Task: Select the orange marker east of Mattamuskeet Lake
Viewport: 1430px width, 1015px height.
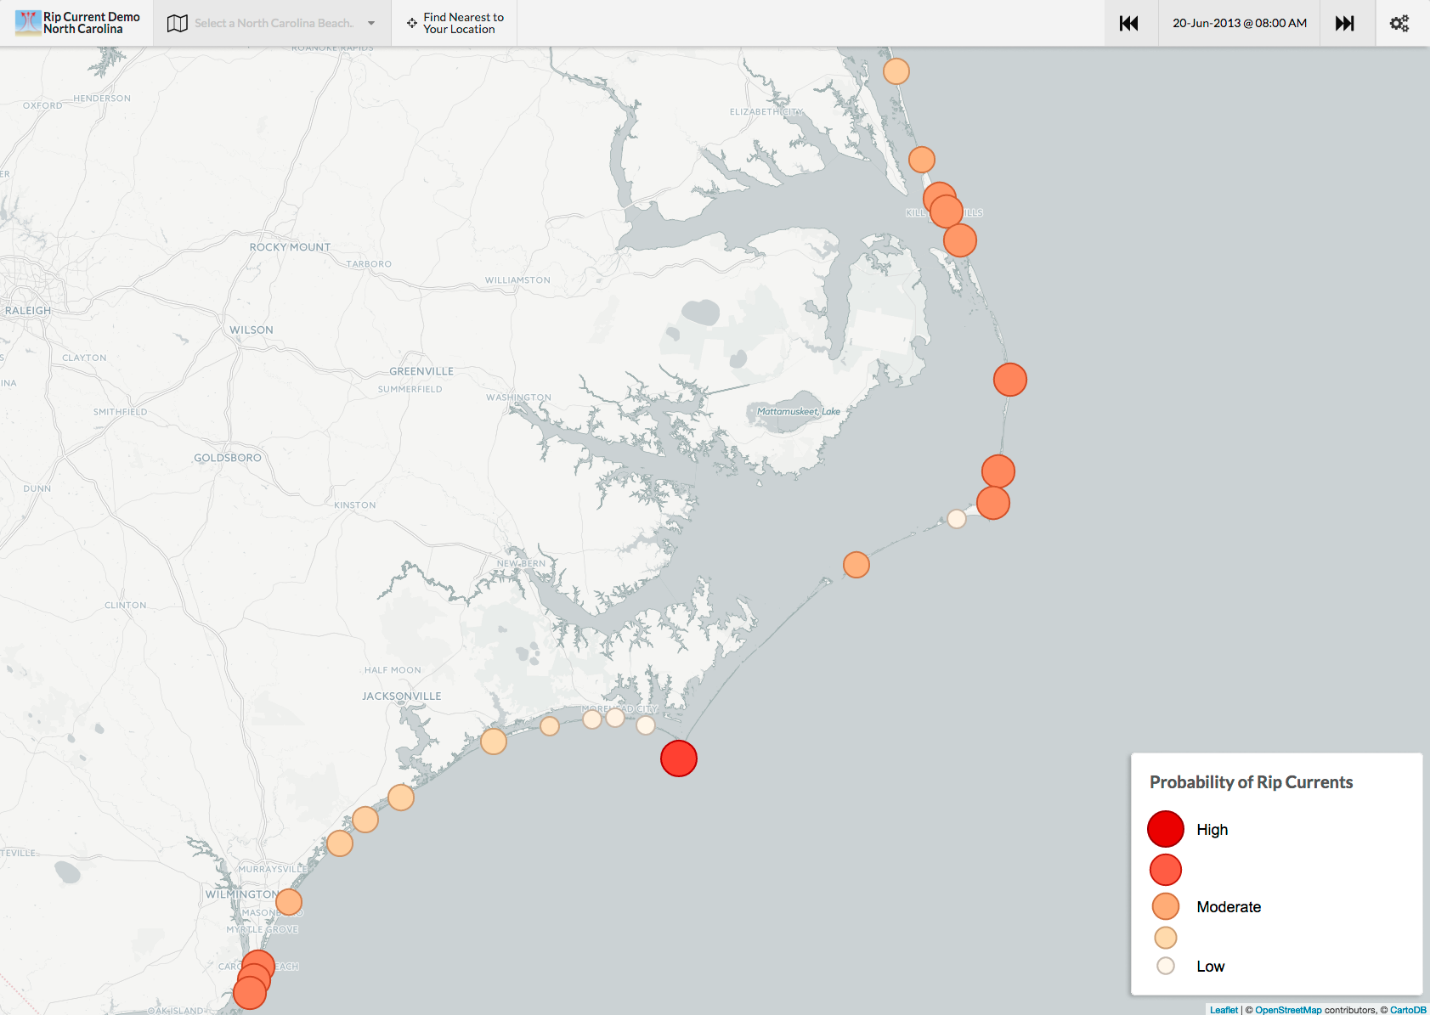Action: pyautogui.click(x=1010, y=380)
